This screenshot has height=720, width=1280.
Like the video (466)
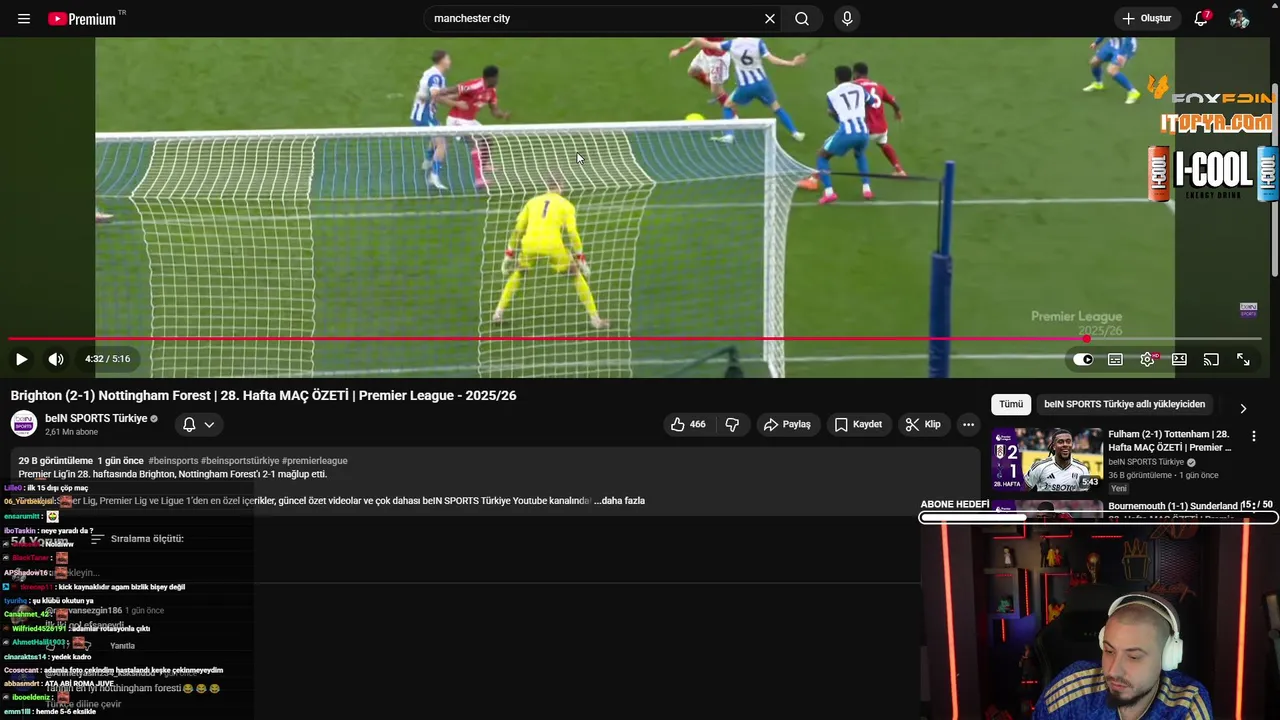tap(688, 425)
